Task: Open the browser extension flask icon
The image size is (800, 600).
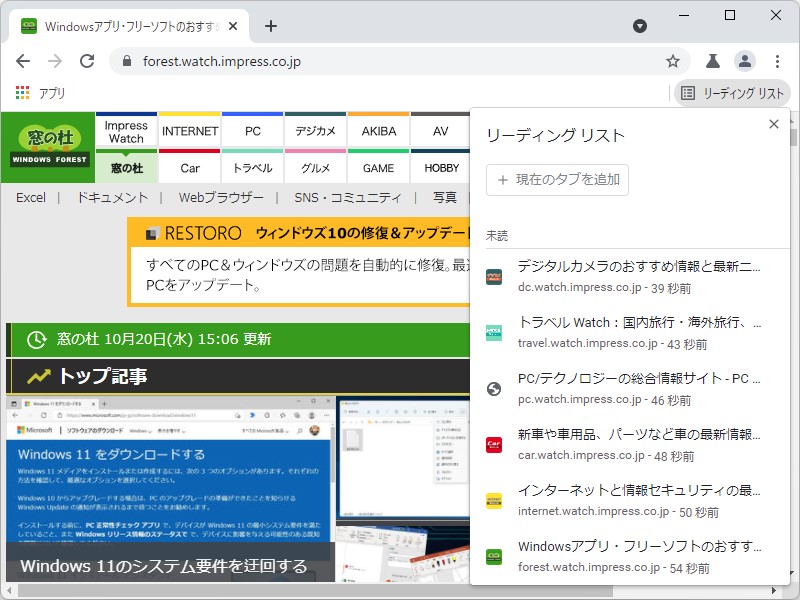Action: pyautogui.click(x=711, y=60)
